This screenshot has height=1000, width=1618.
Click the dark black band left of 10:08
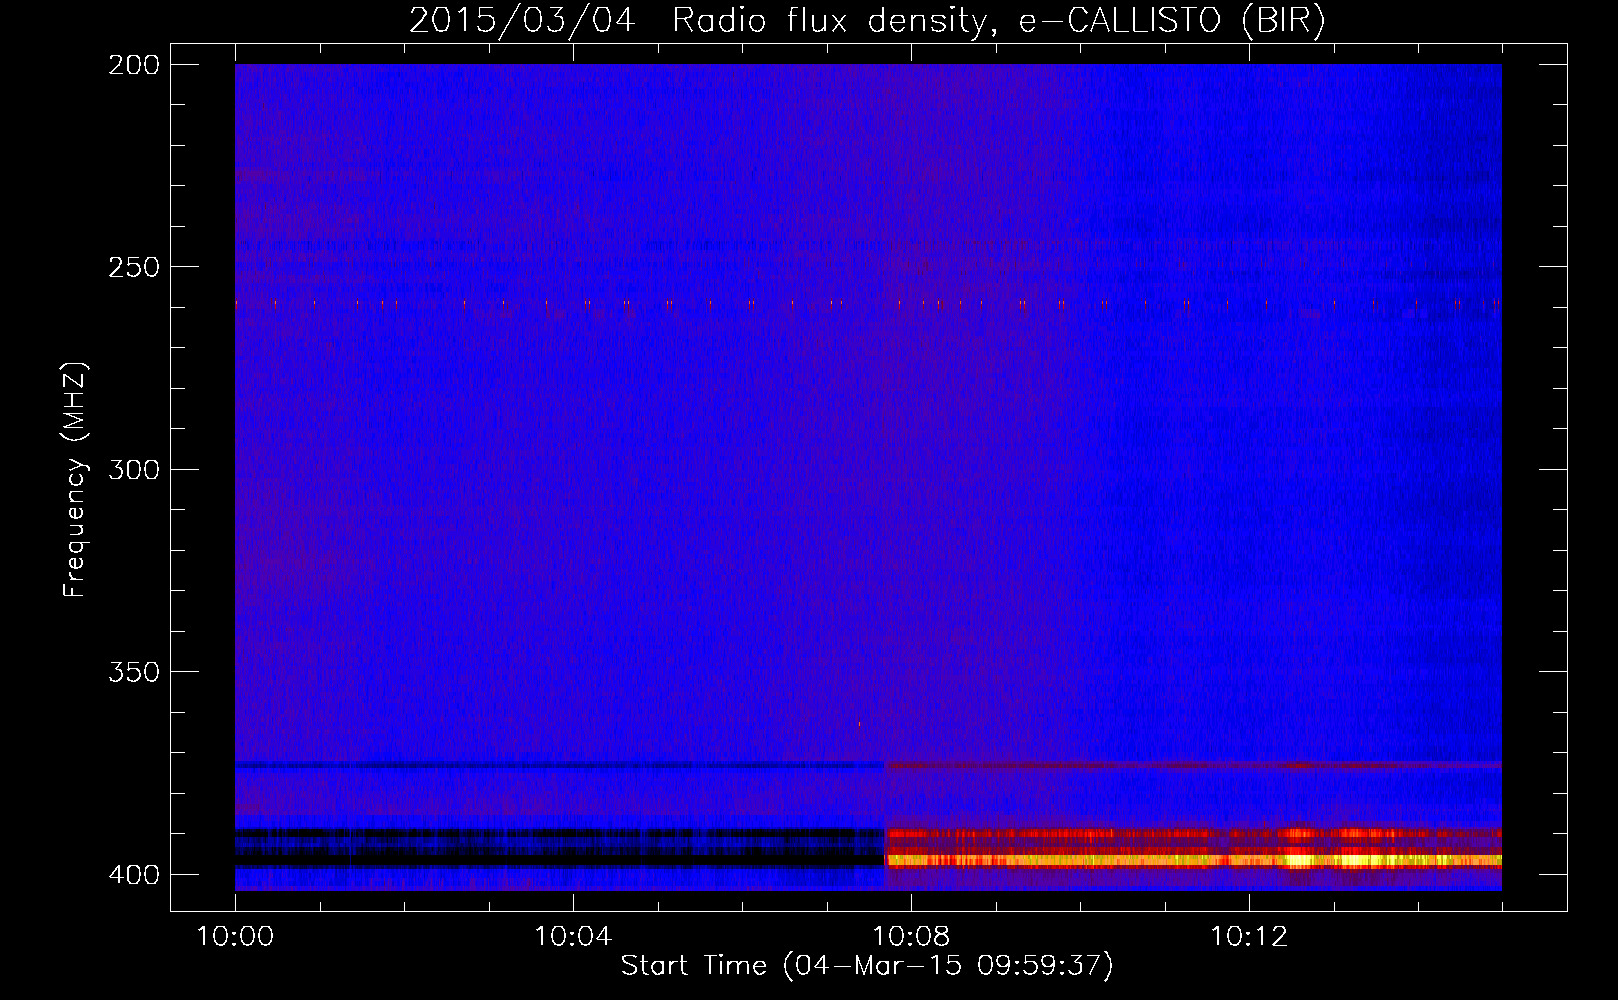559,857
